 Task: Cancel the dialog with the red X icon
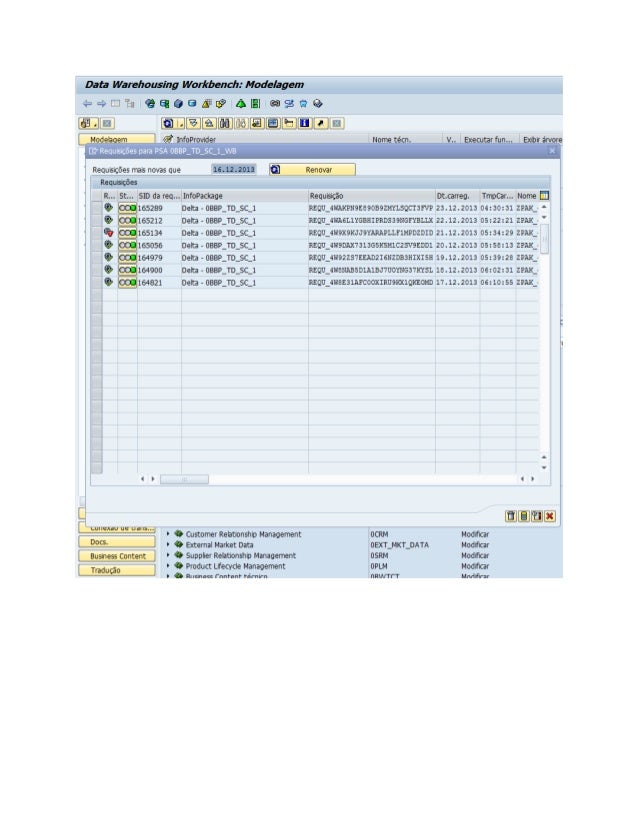[549, 516]
